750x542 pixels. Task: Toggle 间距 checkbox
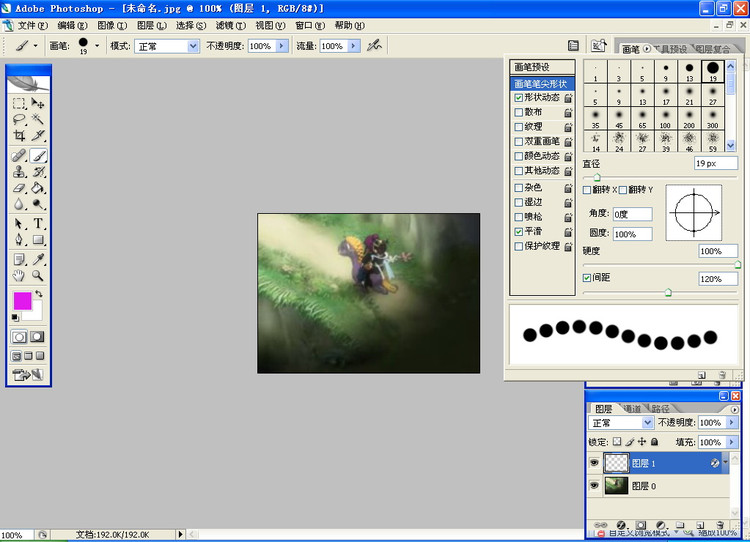pos(587,277)
